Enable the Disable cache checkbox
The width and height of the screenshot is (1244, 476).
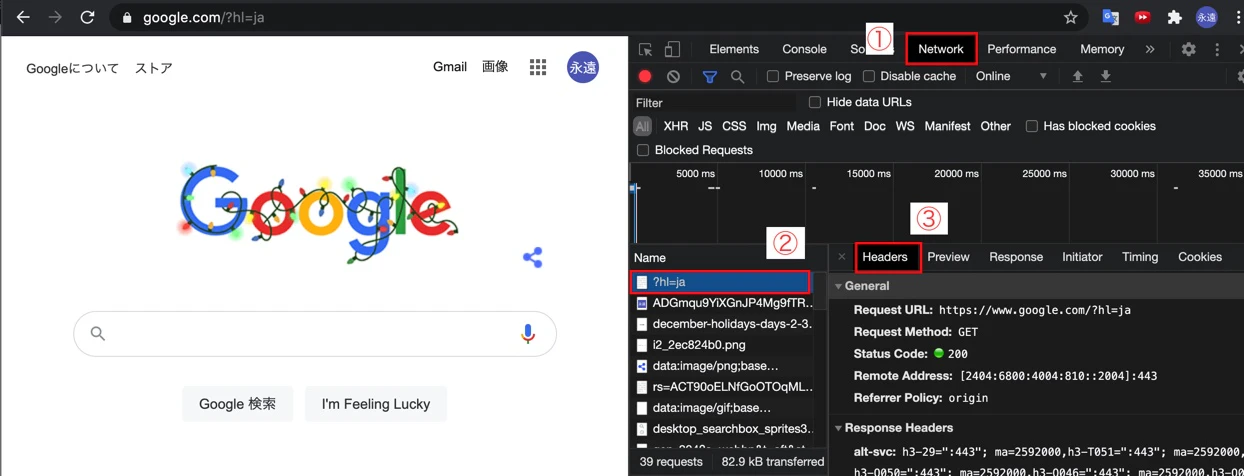pos(869,76)
